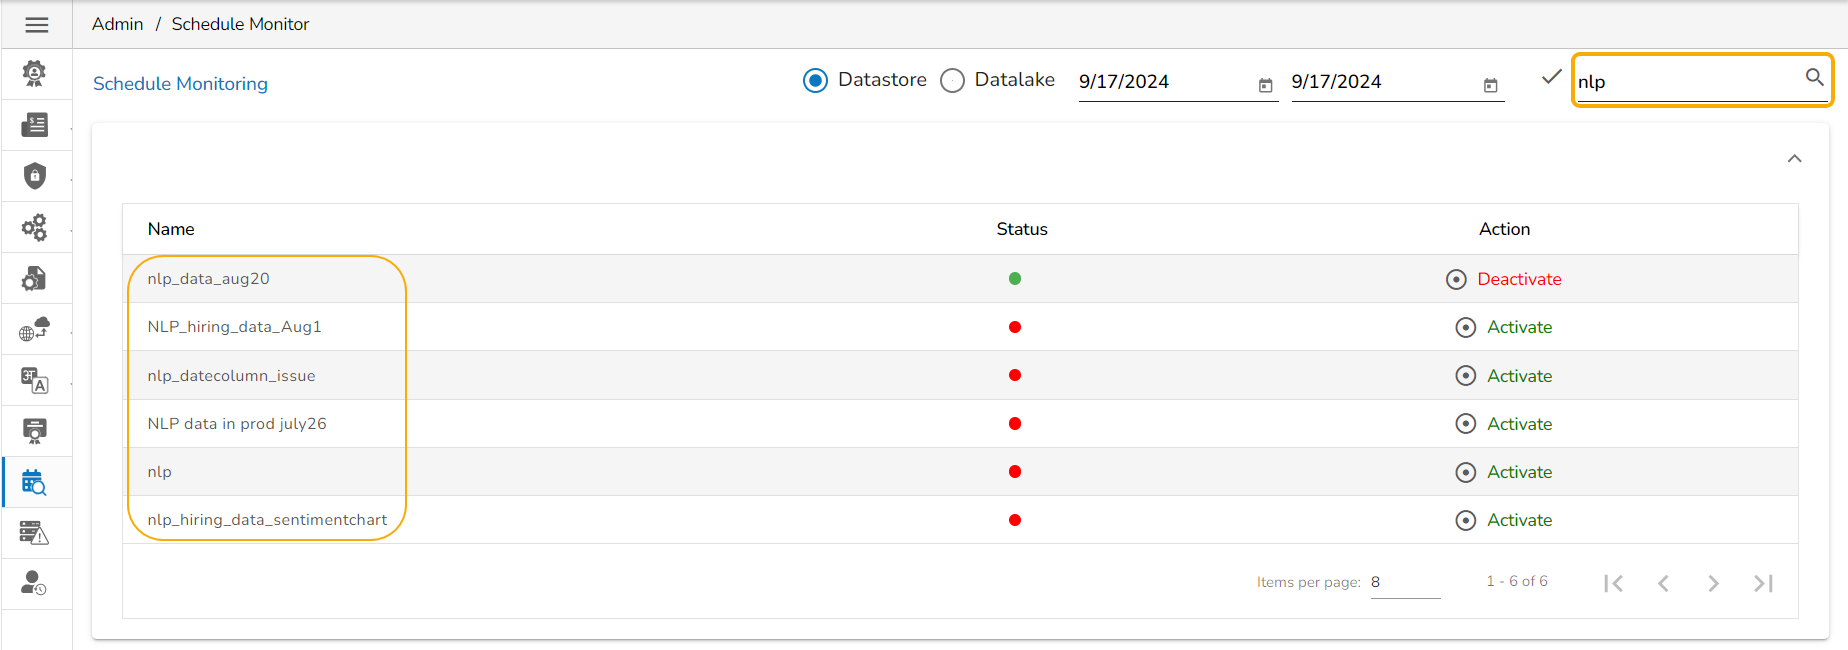The width and height of the screenshot is (1848, 650).
Task: Activate the NLP_hiring_data_Aug1 schedule
Action: pyautogui.click(x=1518, y=327)
